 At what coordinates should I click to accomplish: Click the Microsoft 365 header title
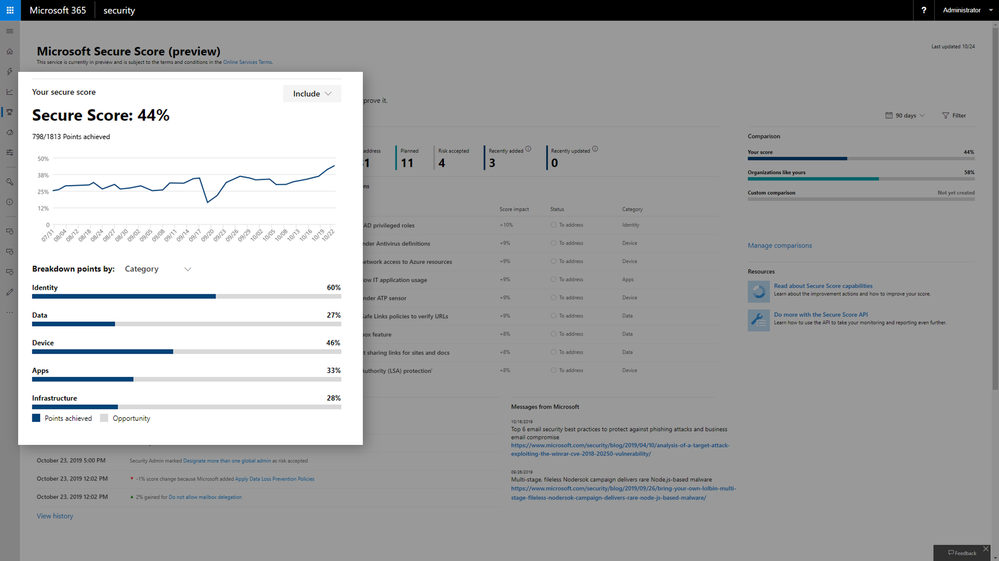click(x=57, y=10)
